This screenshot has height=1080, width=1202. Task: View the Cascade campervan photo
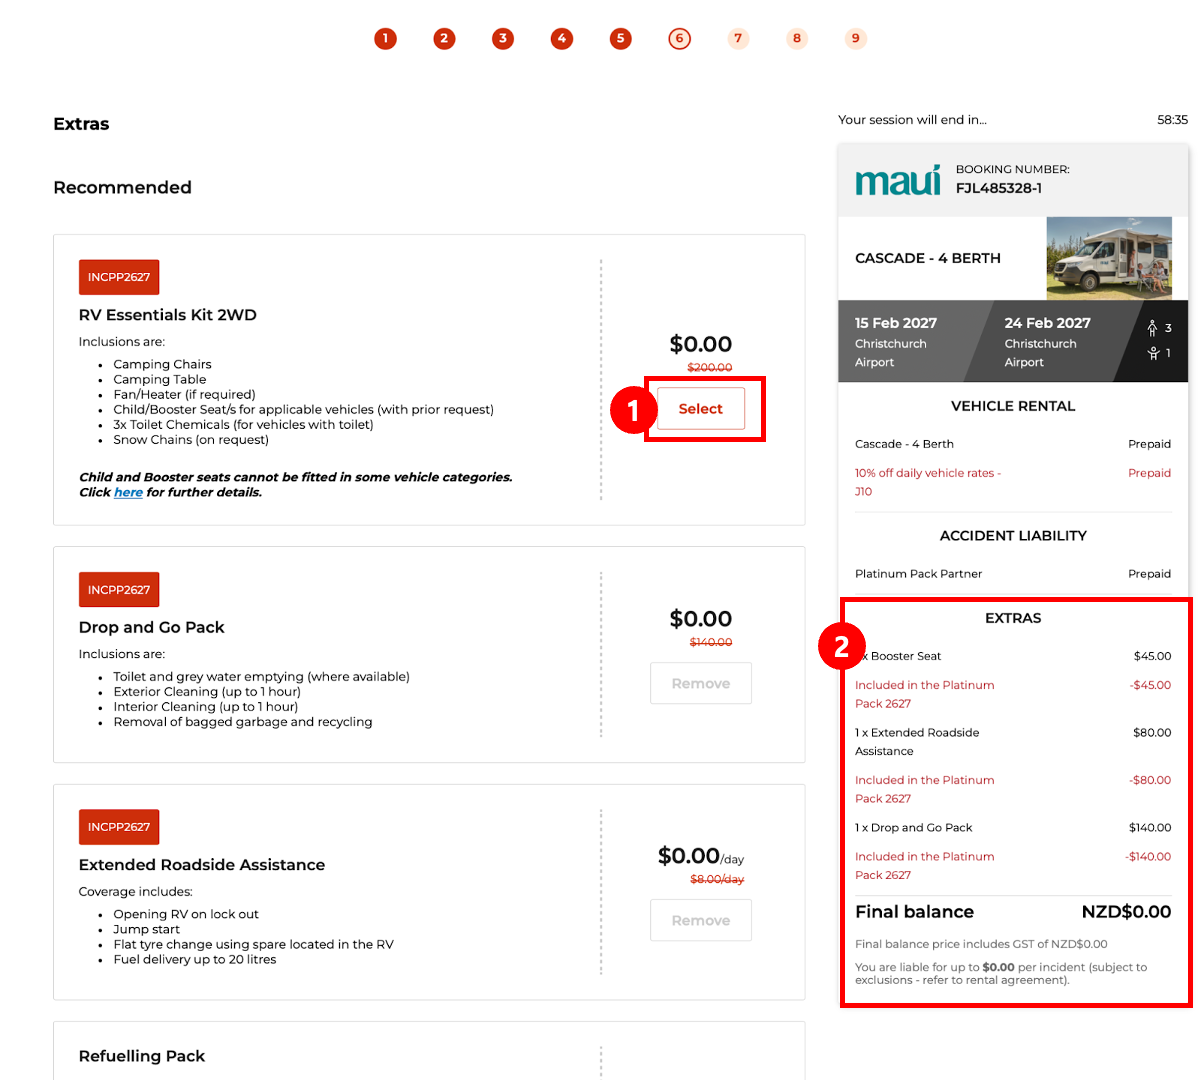click(x=1109, y=258)
